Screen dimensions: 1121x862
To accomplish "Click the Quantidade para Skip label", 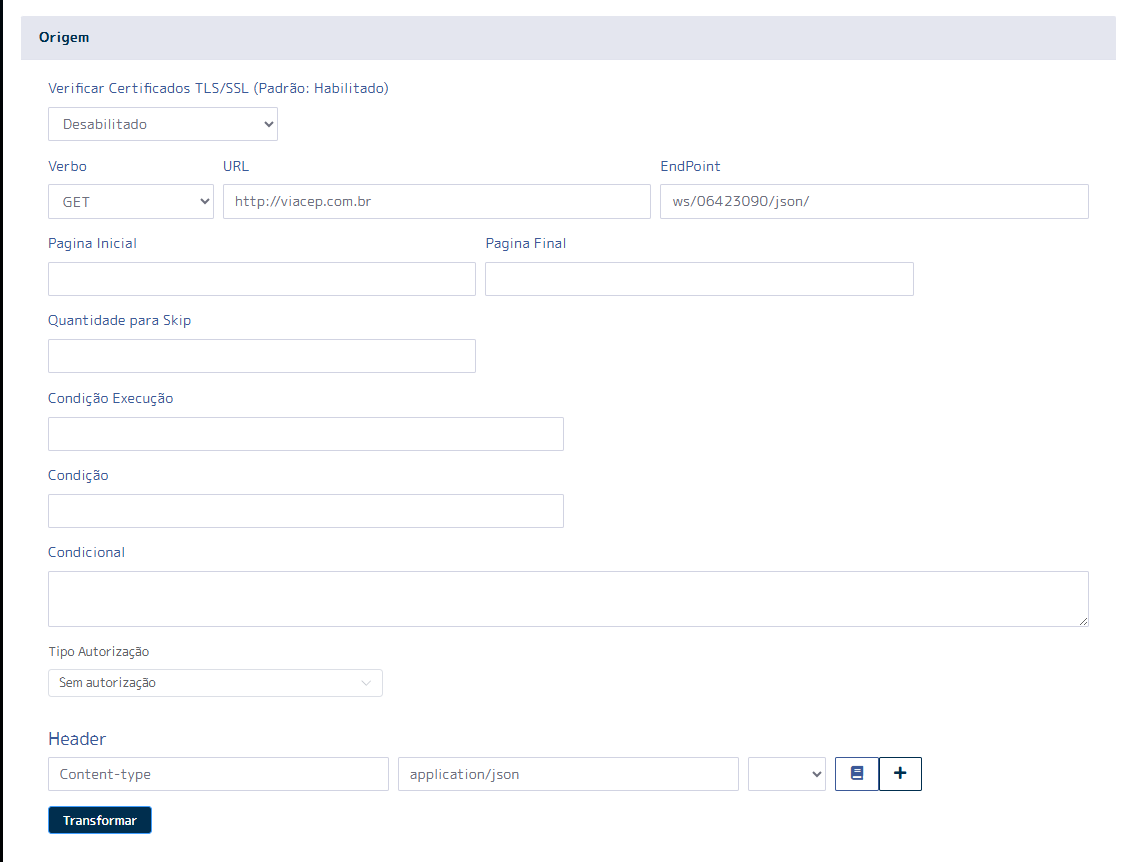I will point(119,320).
